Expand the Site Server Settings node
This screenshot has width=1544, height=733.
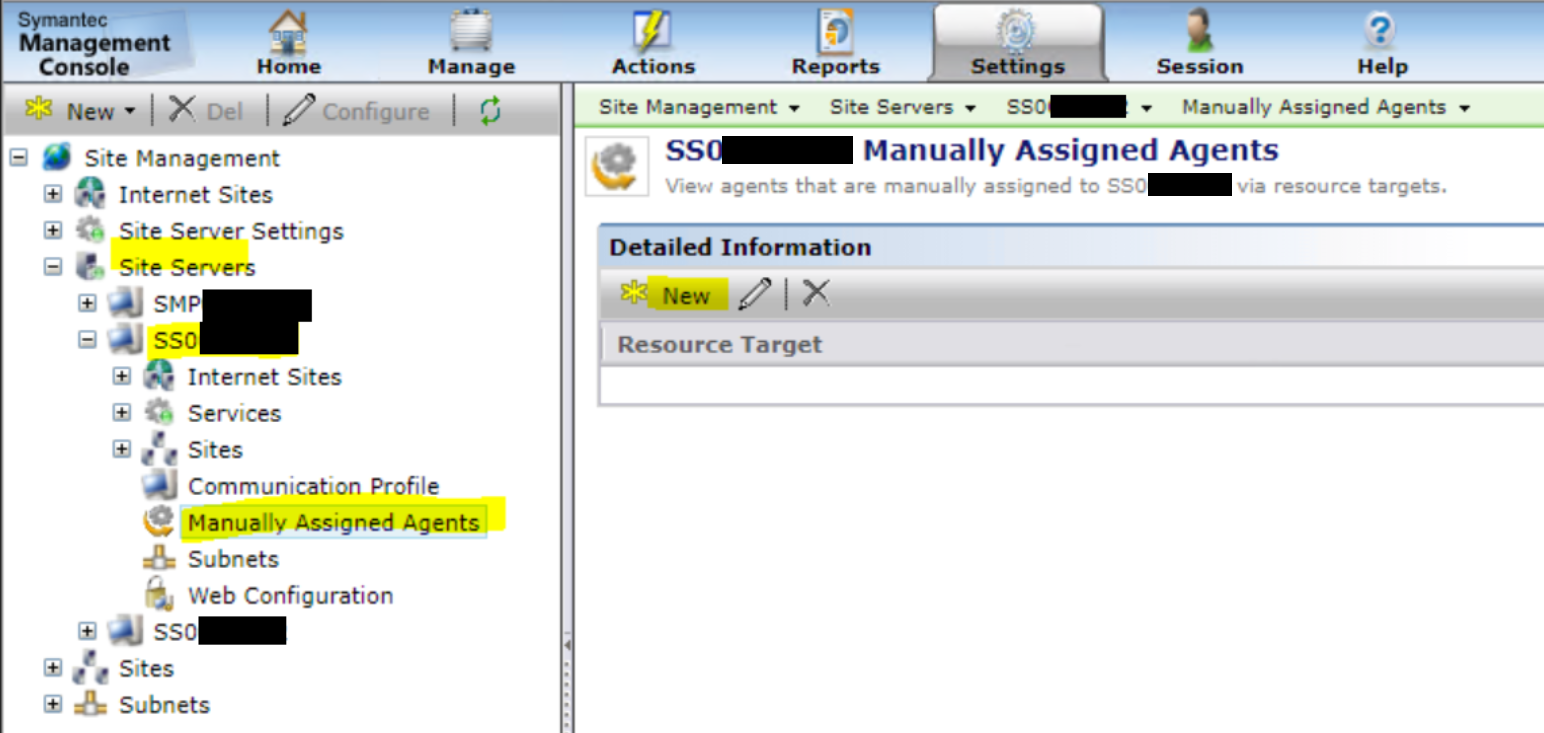(53, 231)
